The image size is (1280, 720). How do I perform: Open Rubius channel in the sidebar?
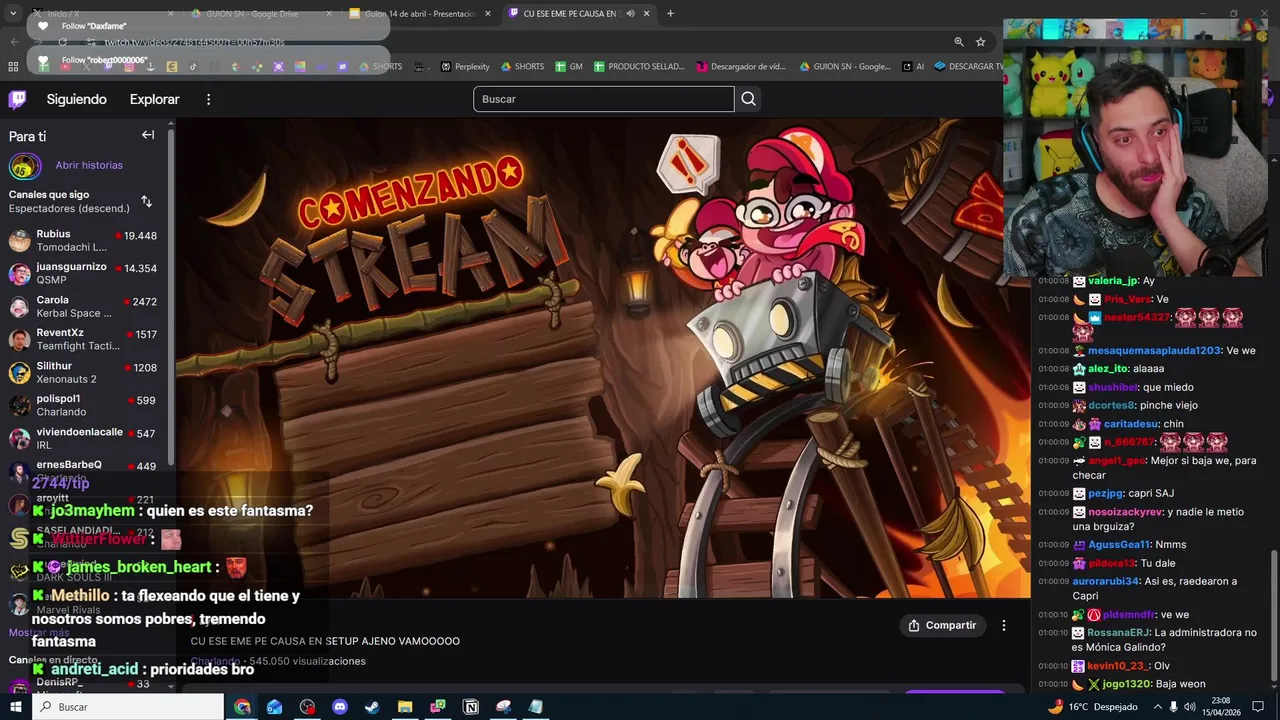(84, 240)
